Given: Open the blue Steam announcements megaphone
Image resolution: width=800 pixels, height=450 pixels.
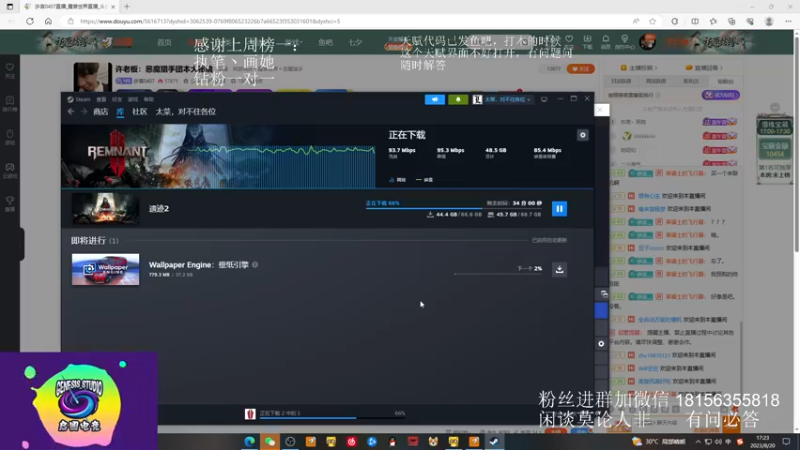Looking at the screenshot, I should (435, 99).
